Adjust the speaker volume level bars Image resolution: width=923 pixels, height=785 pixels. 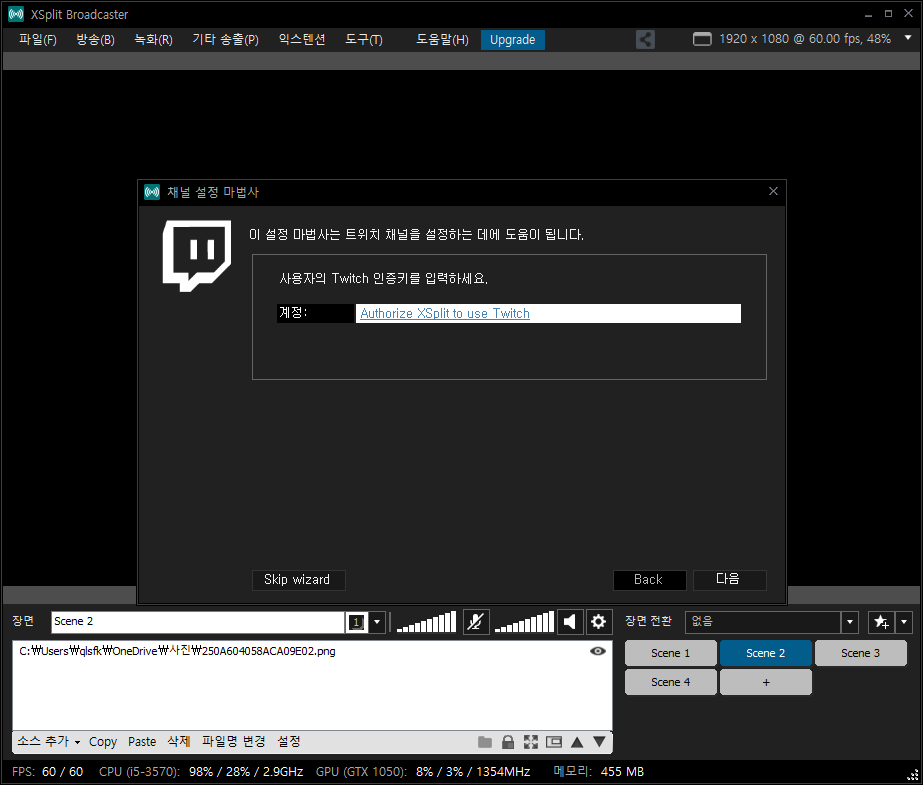524,622
